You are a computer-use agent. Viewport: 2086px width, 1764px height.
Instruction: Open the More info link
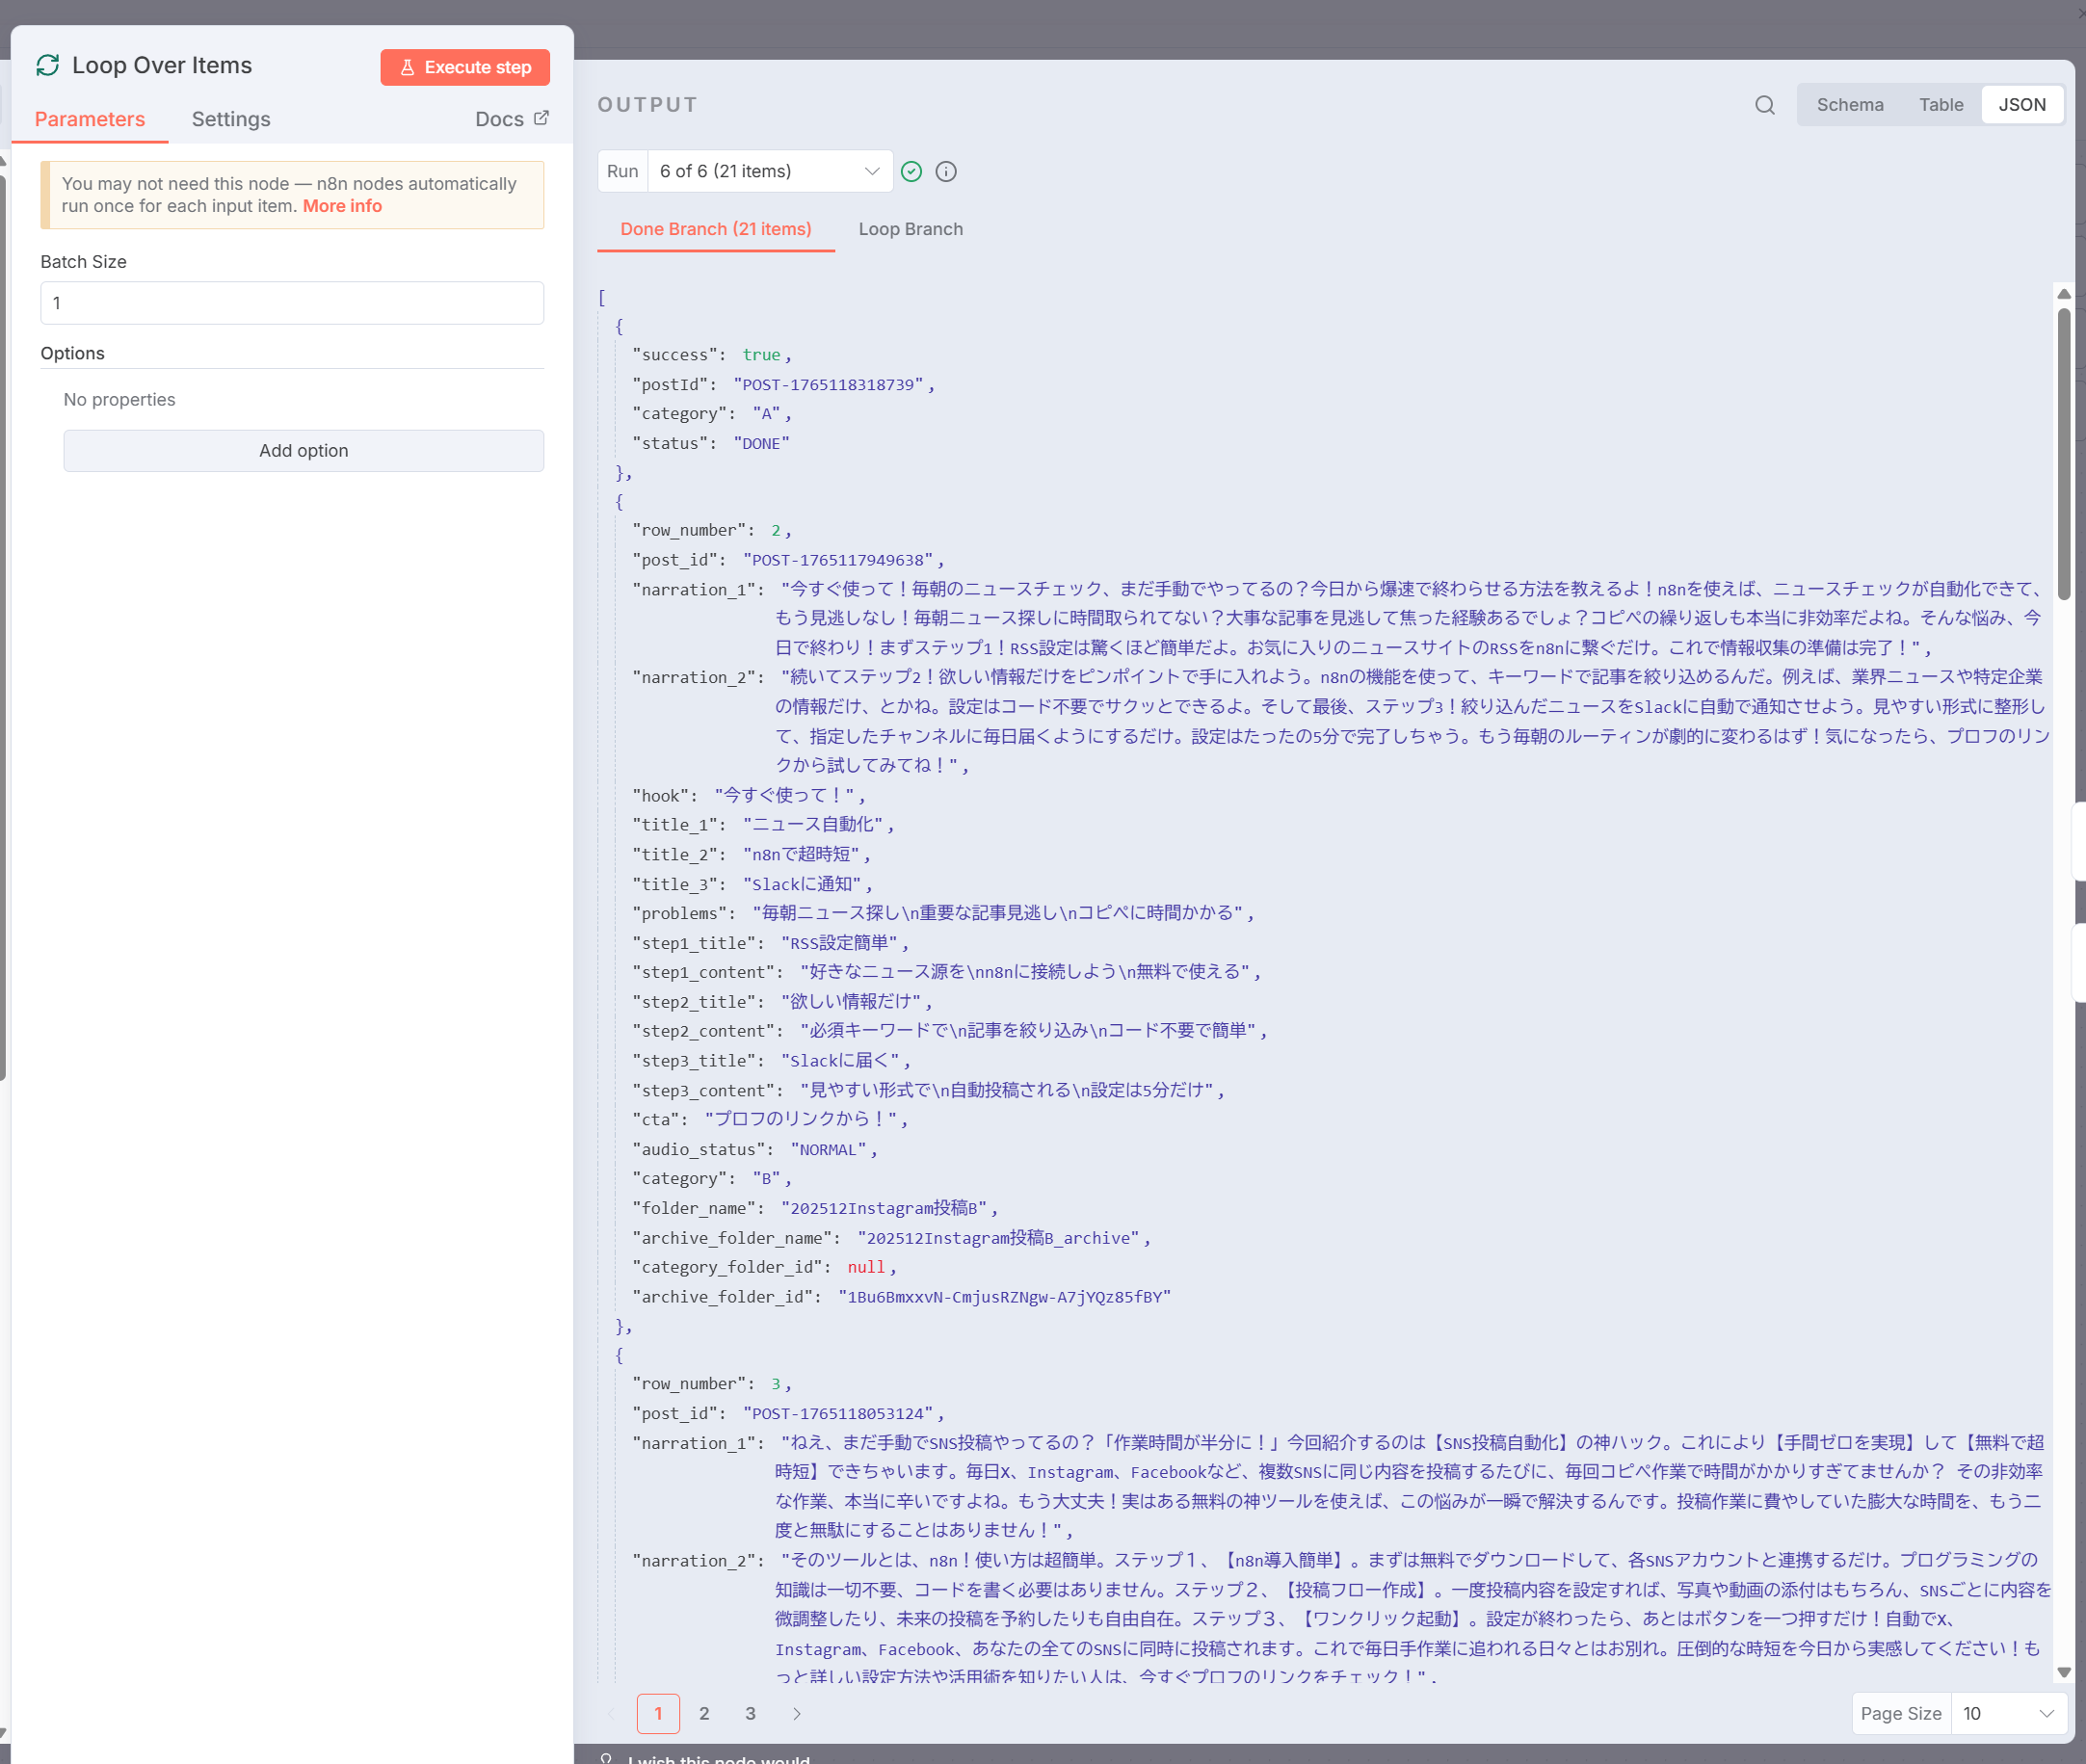tap(342, 206)
